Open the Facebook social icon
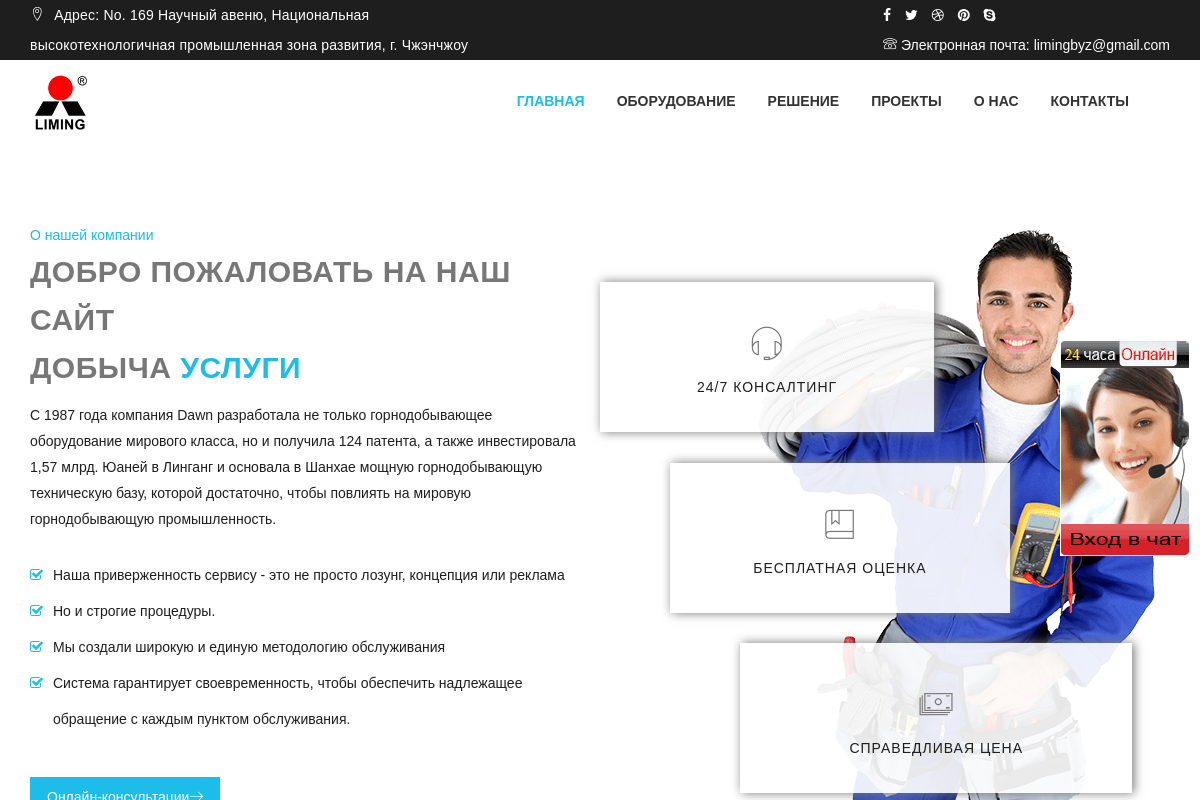1200x800 pixels. (x=886, y=15)
